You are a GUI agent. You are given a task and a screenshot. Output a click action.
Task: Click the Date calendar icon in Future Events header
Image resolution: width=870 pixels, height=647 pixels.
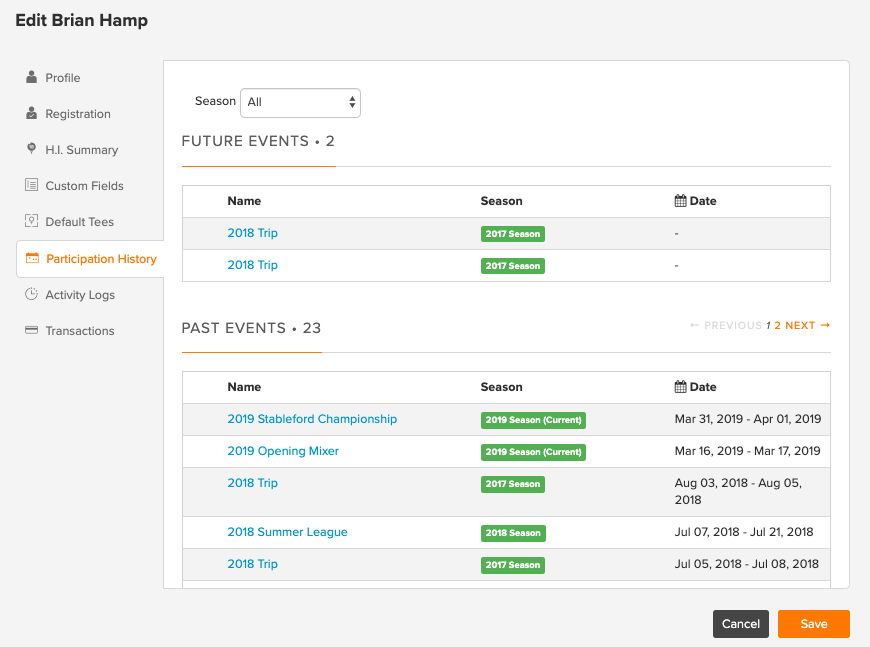(680, 201)
